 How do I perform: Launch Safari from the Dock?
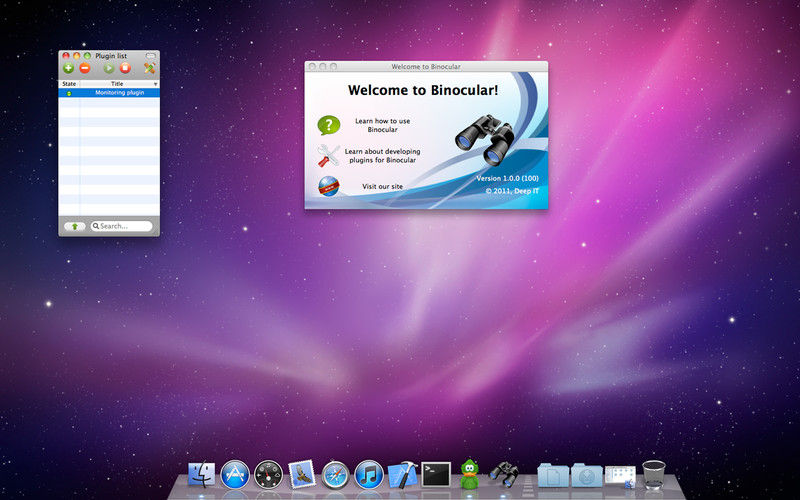coord(335,474)
